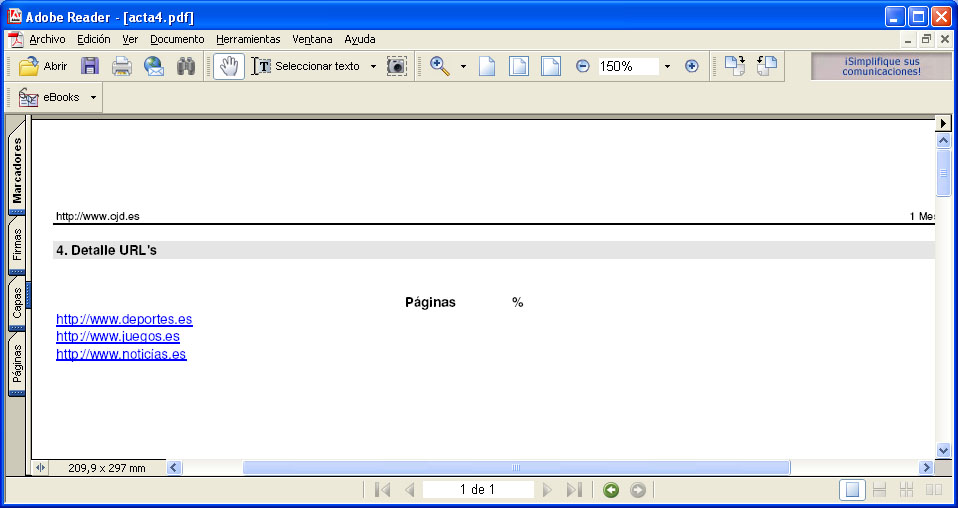The image size is (958, 508).
Task: Click the horizontal scrollbar thumb
Action: tap(516, 468)
